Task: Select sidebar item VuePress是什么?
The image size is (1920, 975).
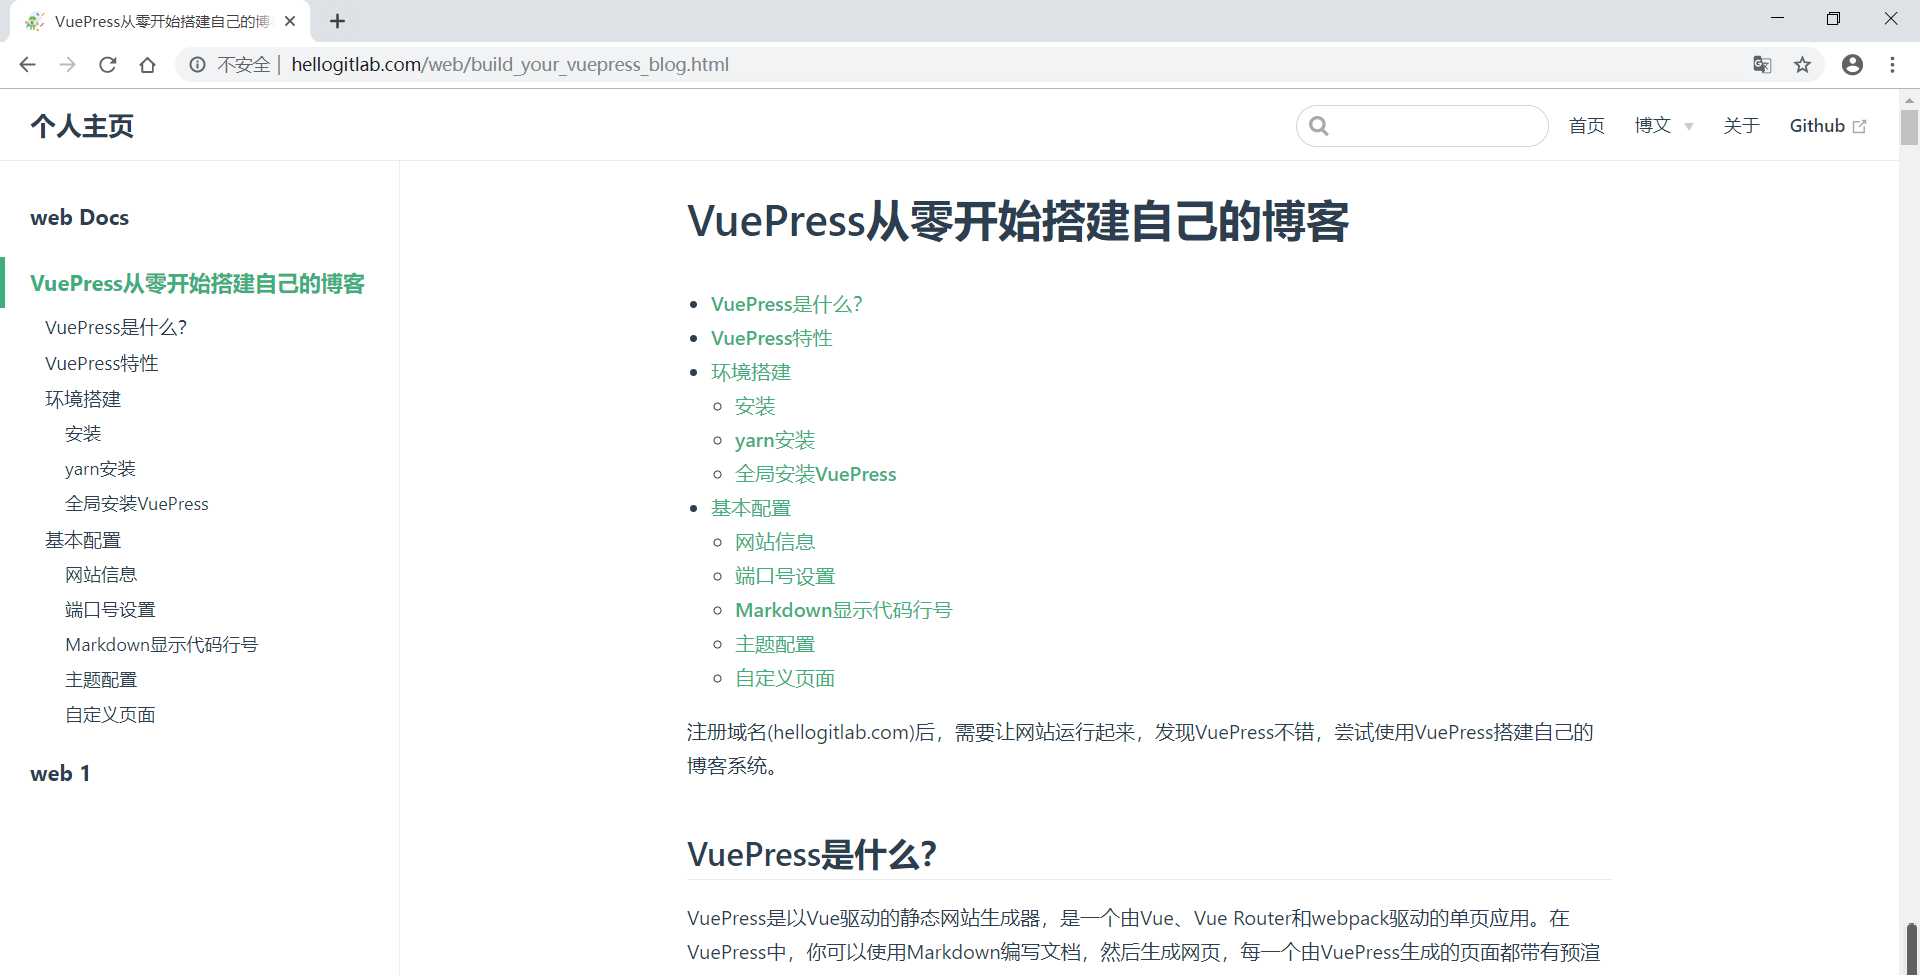Action: tap(116, 328)
